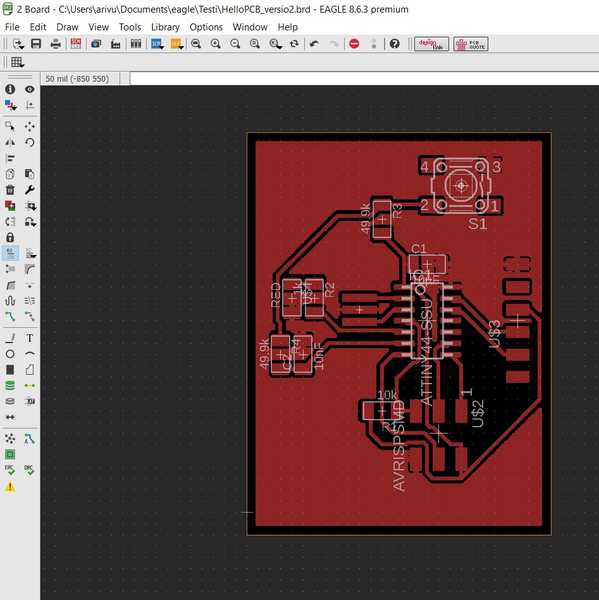The image size is (599, 600).
Task: Click the command line input field
Action: coord(364,78)
